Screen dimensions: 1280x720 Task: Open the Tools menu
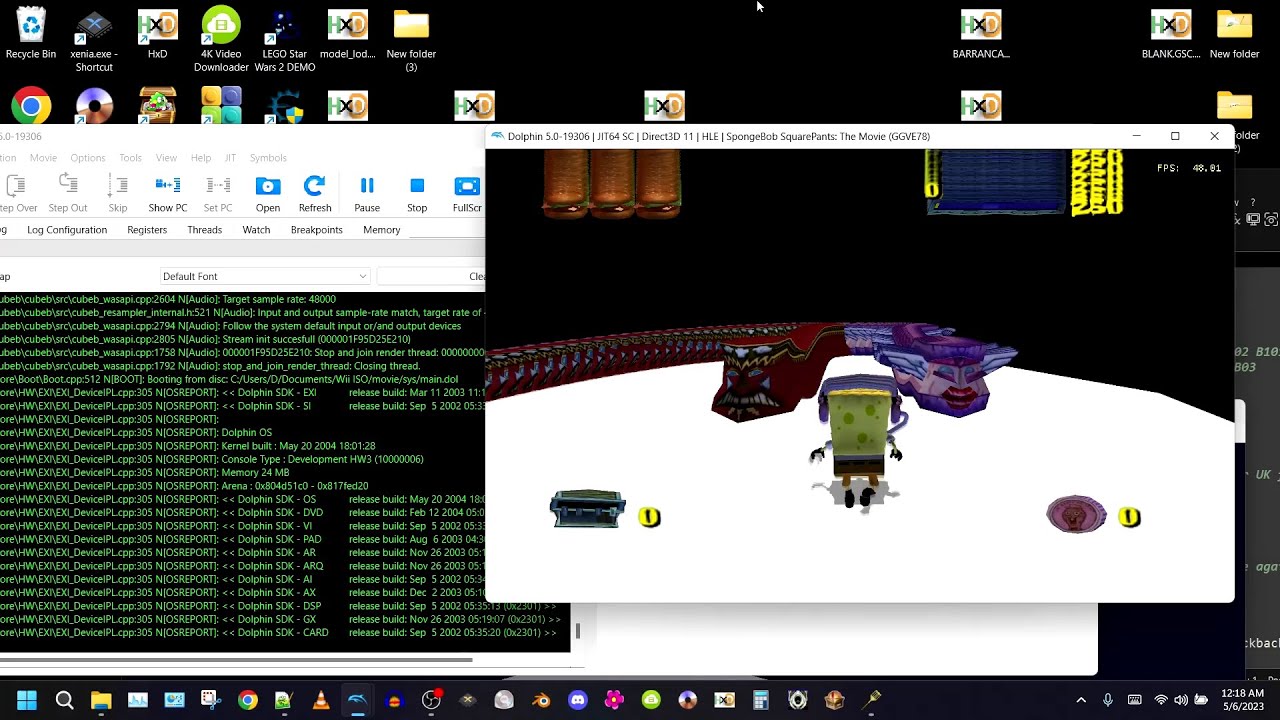(x=130, y=158)
